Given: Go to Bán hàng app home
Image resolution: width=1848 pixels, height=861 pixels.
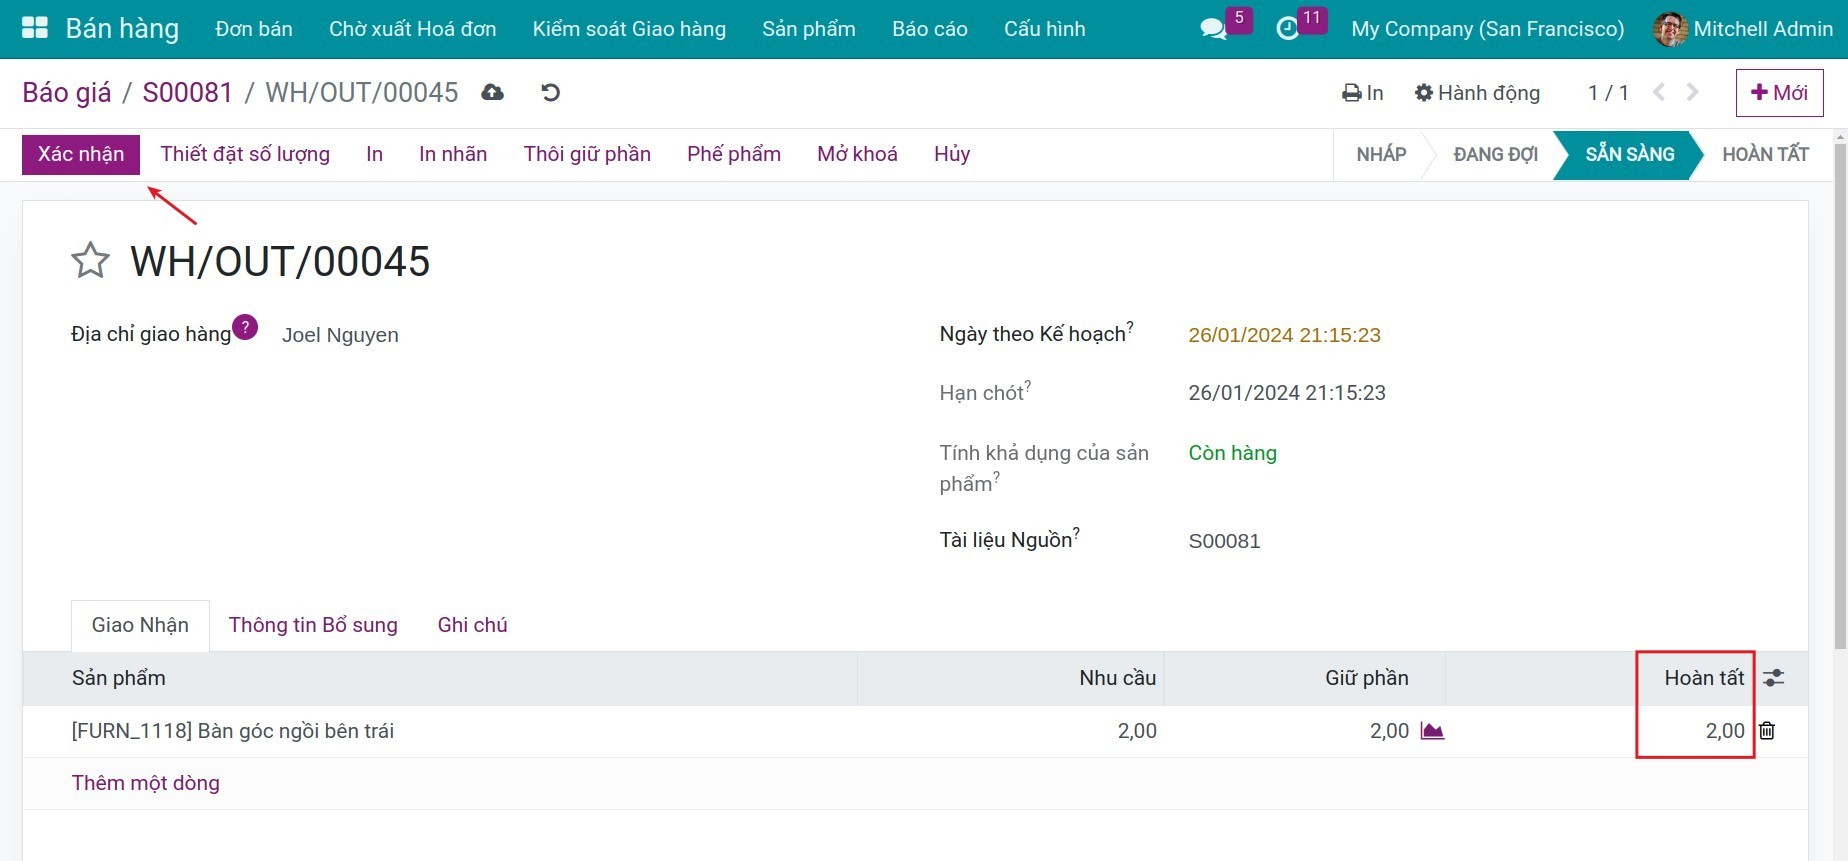Looking at the screenshot, I should click(122, 29).
